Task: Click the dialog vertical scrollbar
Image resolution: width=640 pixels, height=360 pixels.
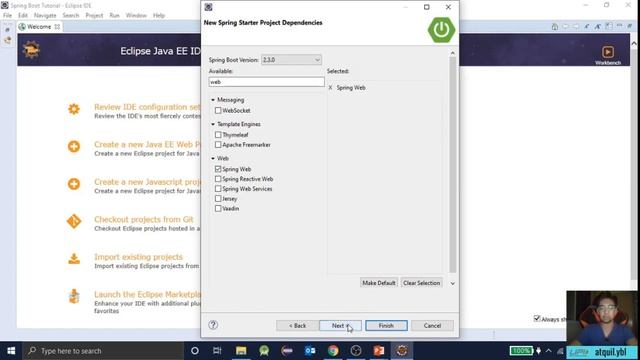Action: [x=452, y=164]
